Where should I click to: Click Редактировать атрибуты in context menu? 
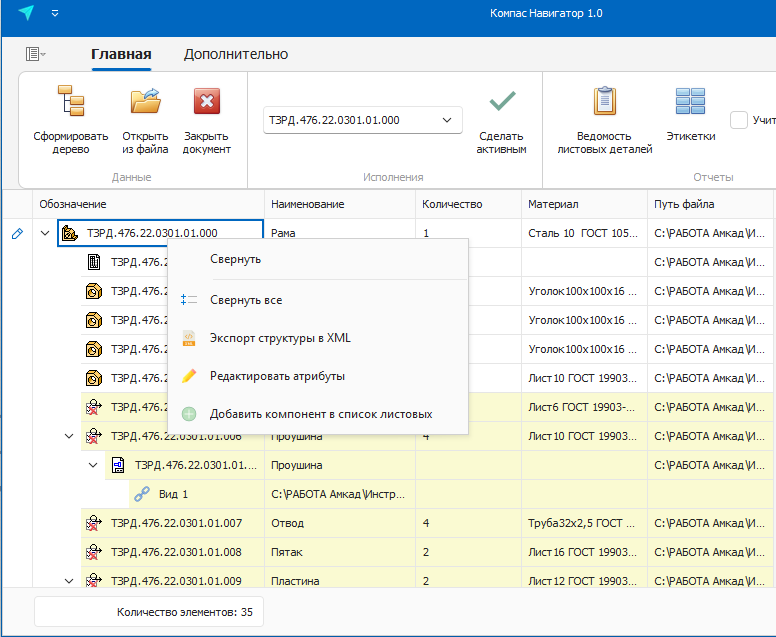(277, 376)
